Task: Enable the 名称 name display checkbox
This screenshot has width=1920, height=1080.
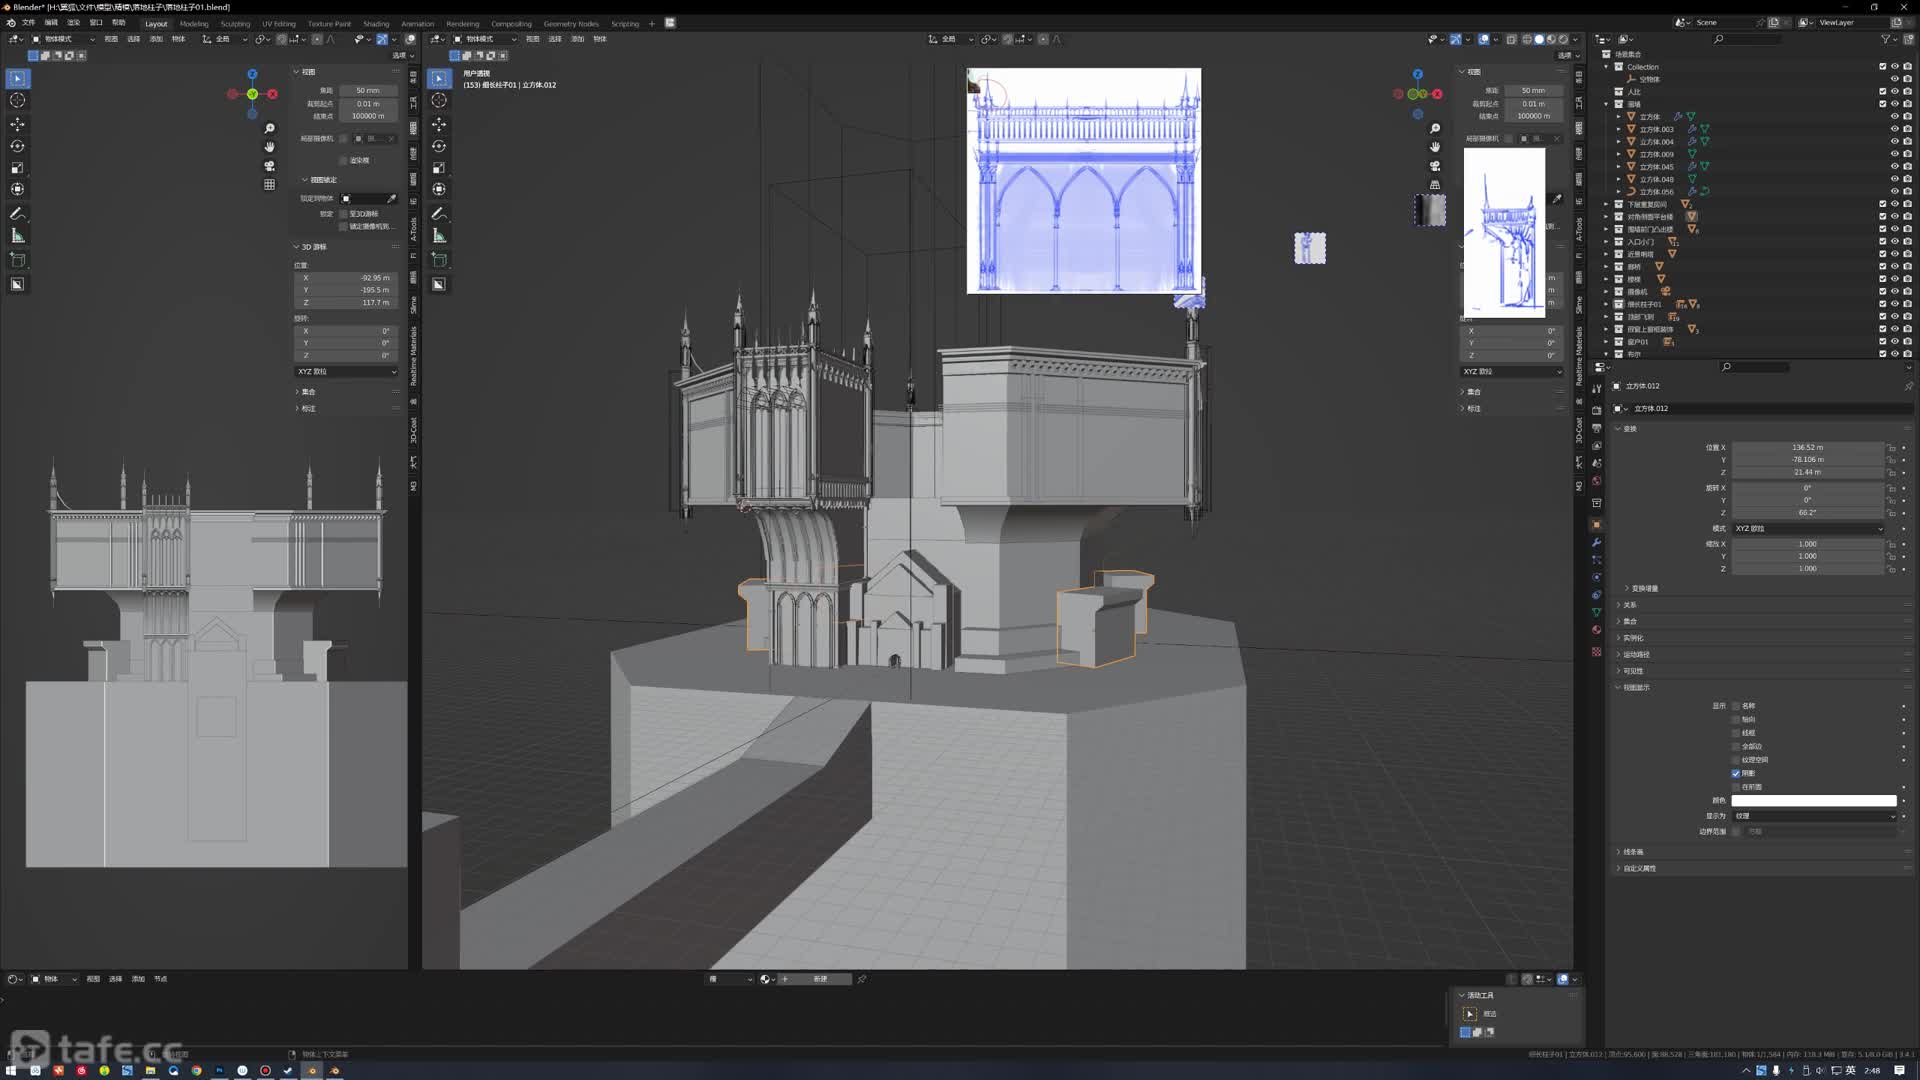Action: (1736, 706)
